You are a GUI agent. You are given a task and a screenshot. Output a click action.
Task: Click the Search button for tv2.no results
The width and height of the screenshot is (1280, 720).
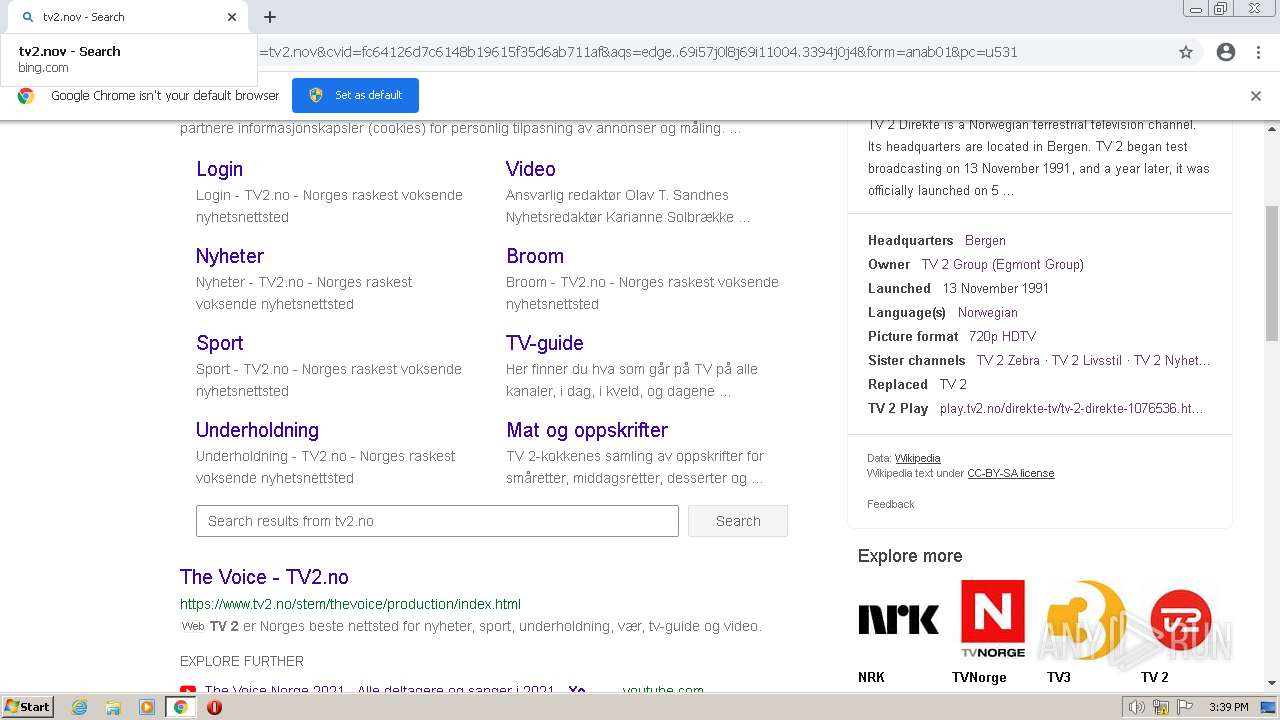pos(738,521)
